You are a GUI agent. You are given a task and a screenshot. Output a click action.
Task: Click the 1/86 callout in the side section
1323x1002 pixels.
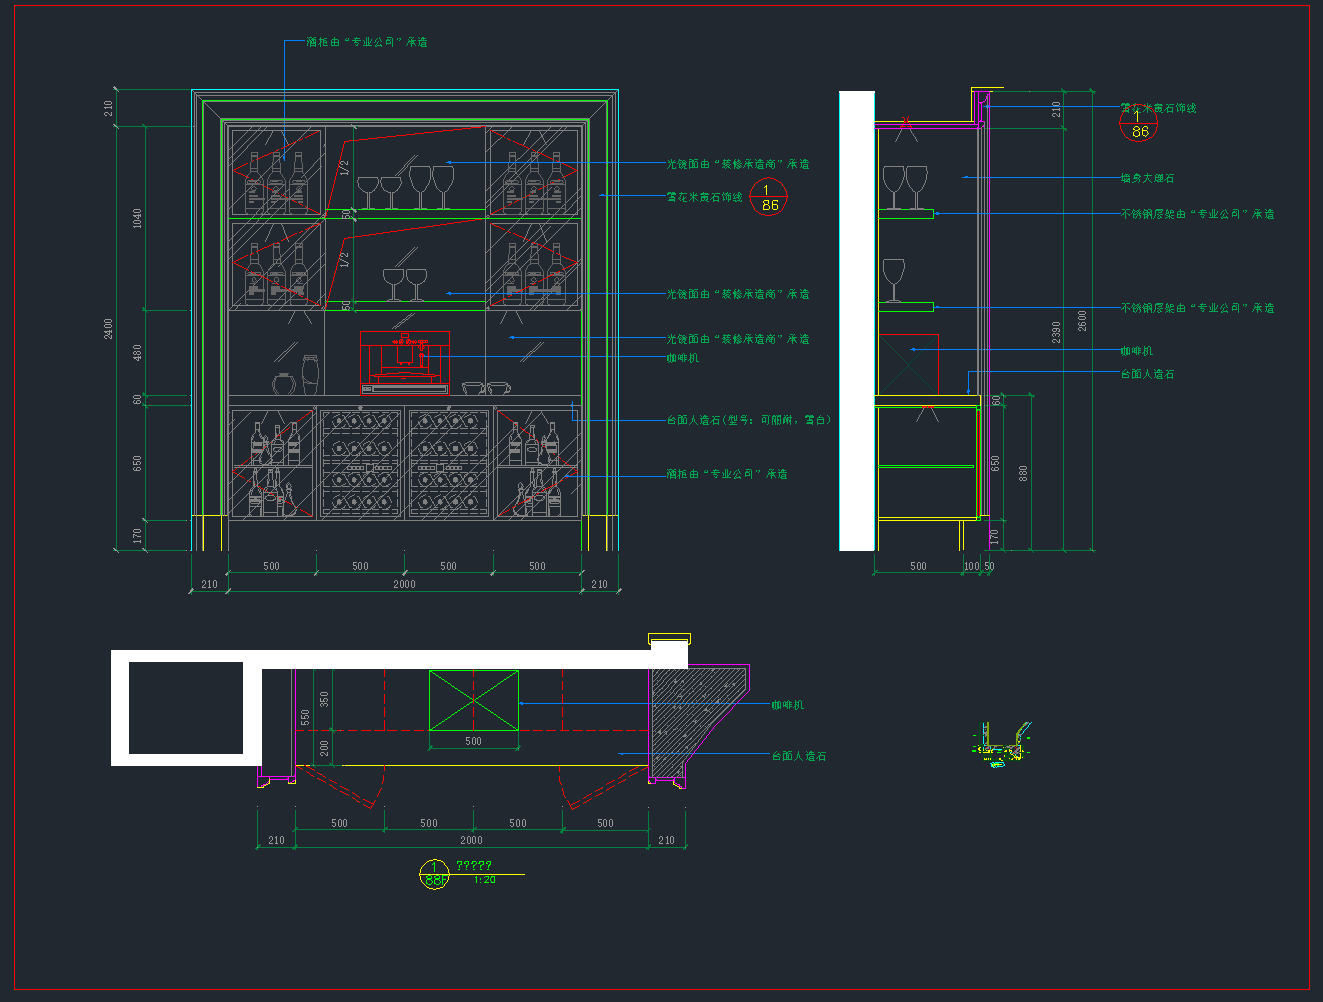pos(1138,123)
